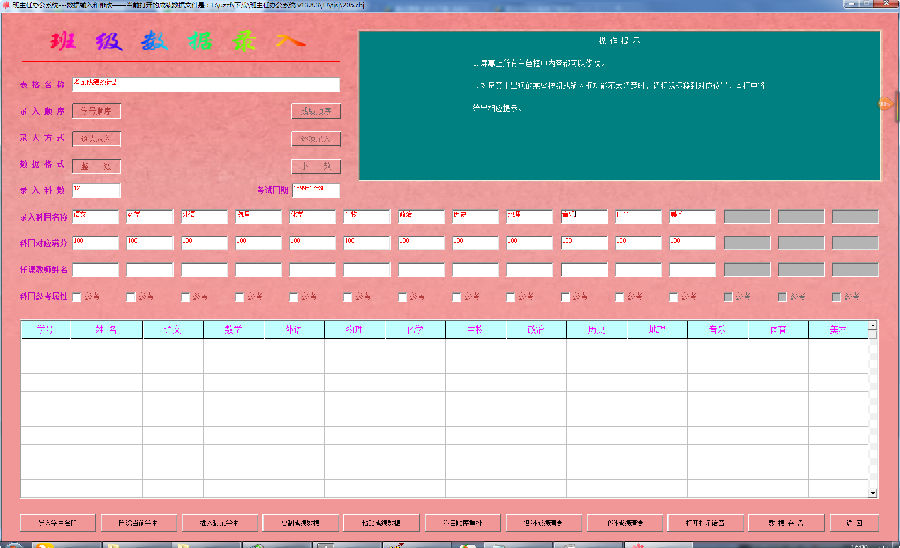Click the 外语 column header in the grid
900x548 pixels.
click(294, 330)
